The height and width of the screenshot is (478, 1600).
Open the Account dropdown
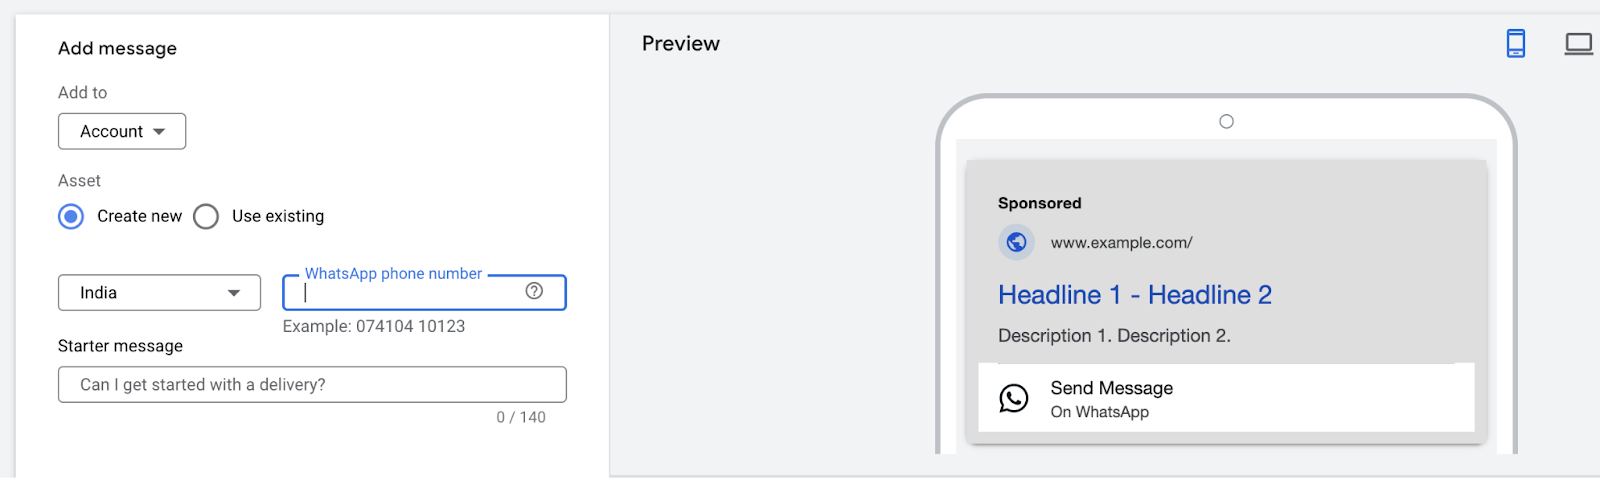click(122, 131)
